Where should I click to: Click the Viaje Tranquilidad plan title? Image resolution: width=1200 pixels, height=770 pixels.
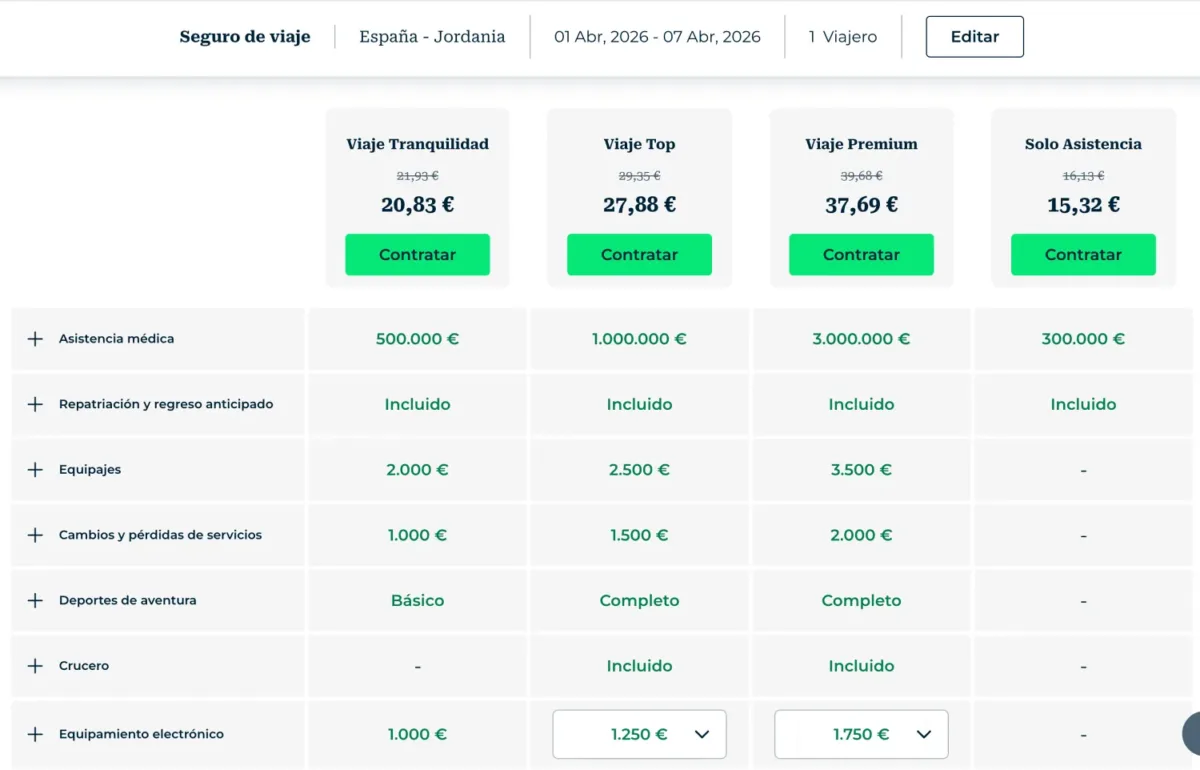point(418,144)
